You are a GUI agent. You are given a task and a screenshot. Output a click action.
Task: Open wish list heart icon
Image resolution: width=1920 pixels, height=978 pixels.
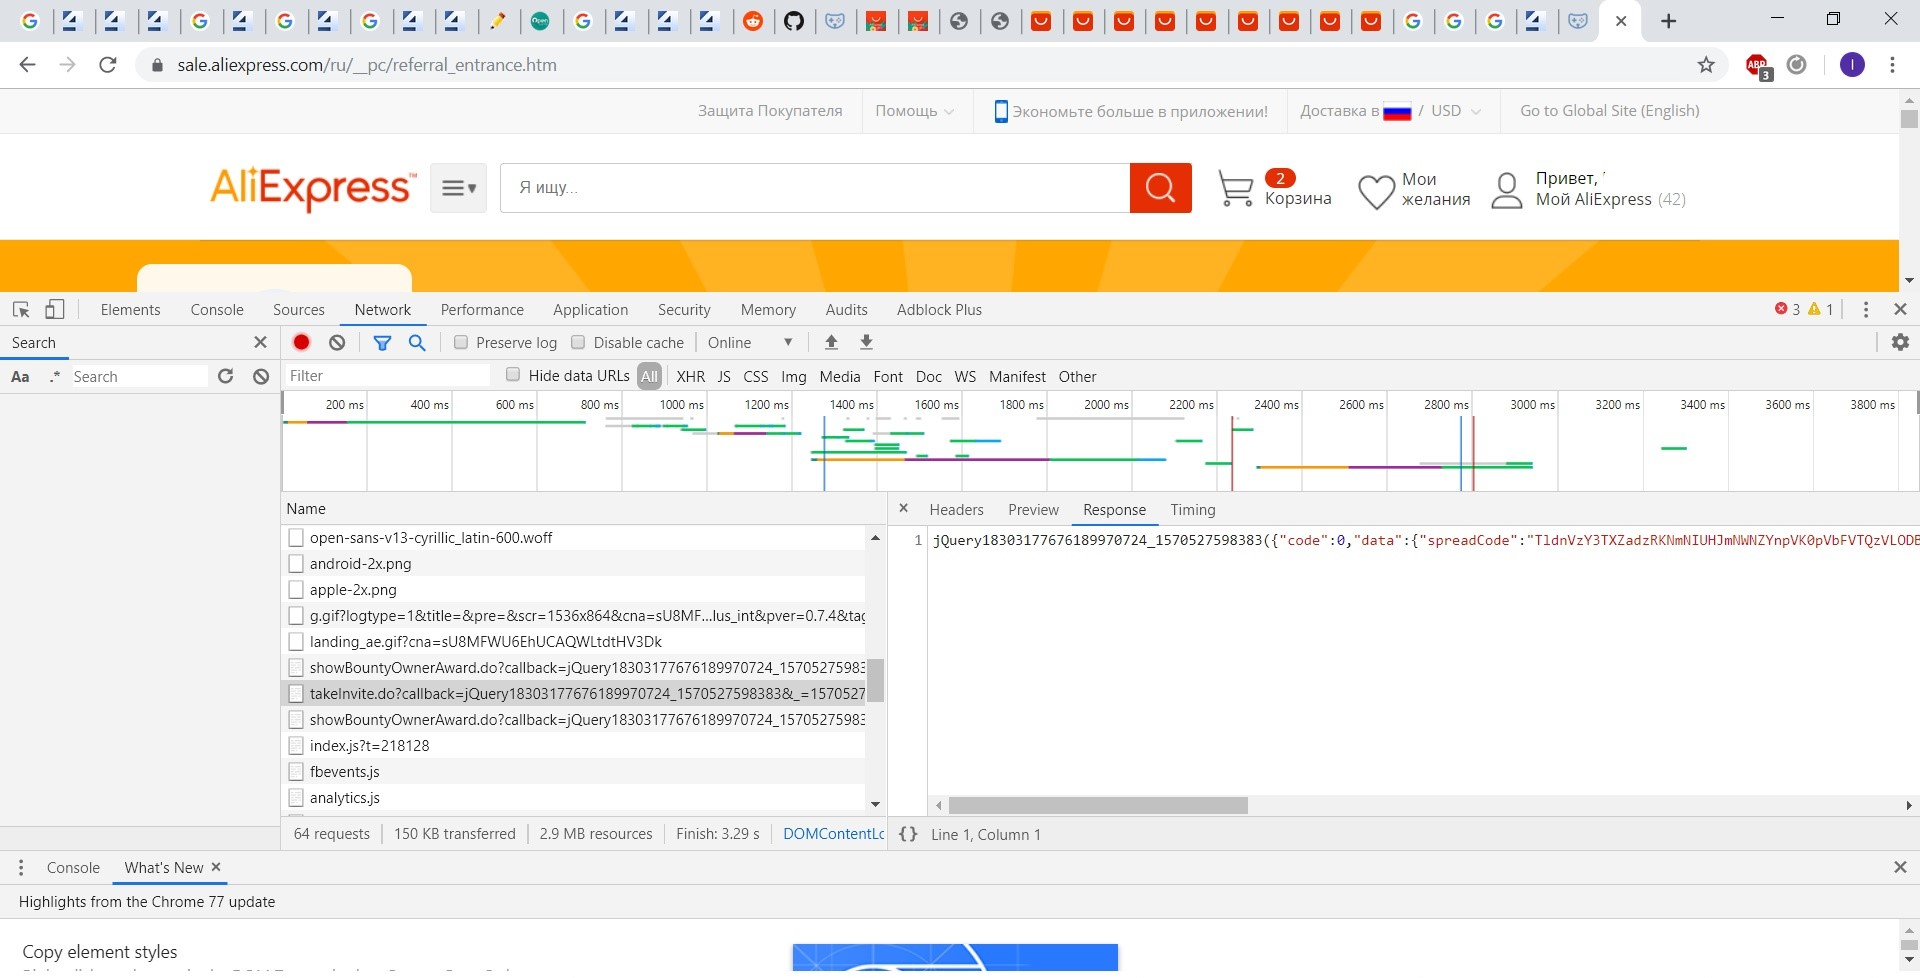coord(1376,191)
